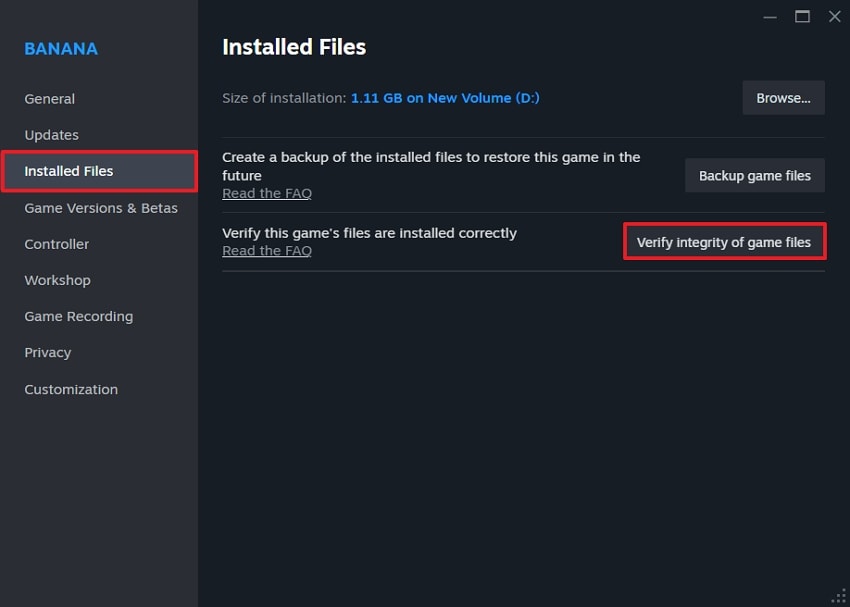
Task: Open the Privacy settings section
Action: 47,352
